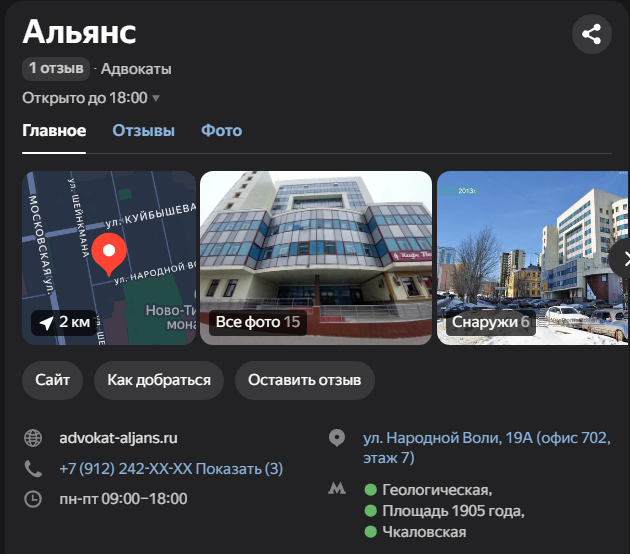The height and width of the screenshot is (554, 630).
Task: Open the Фото tab
Action: (x=221, y=131)
